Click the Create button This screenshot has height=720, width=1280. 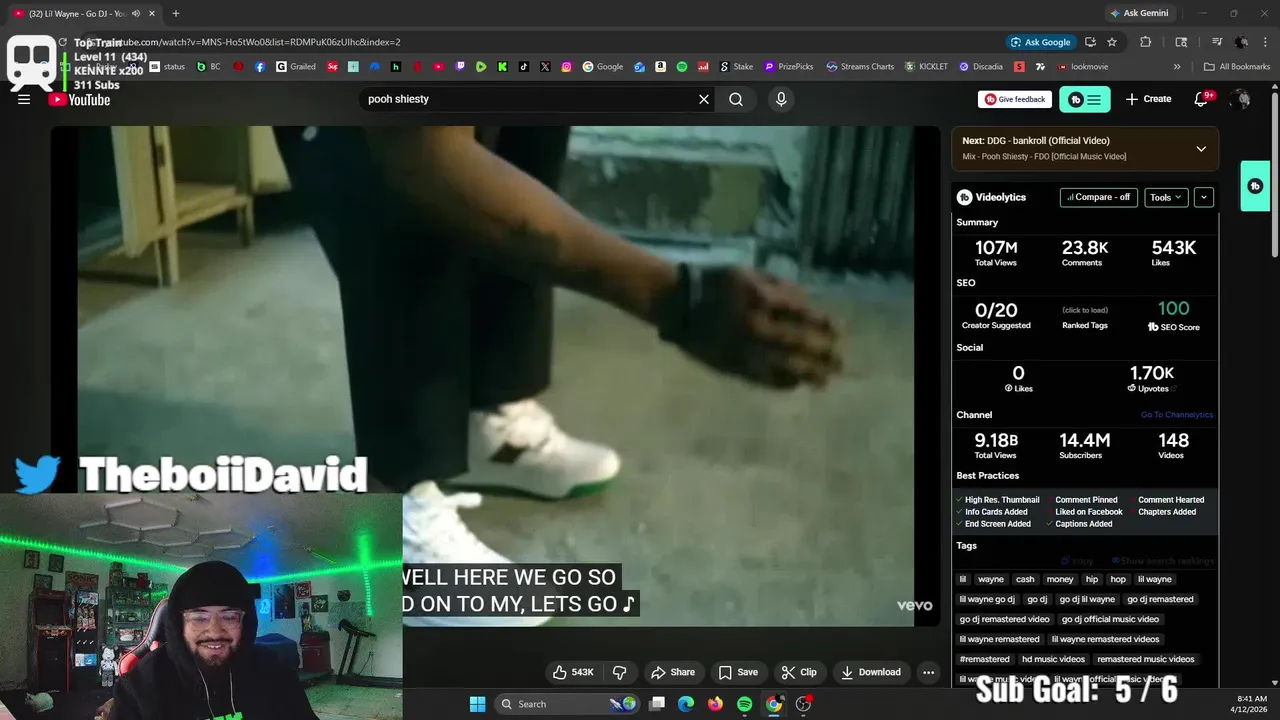1148,99
